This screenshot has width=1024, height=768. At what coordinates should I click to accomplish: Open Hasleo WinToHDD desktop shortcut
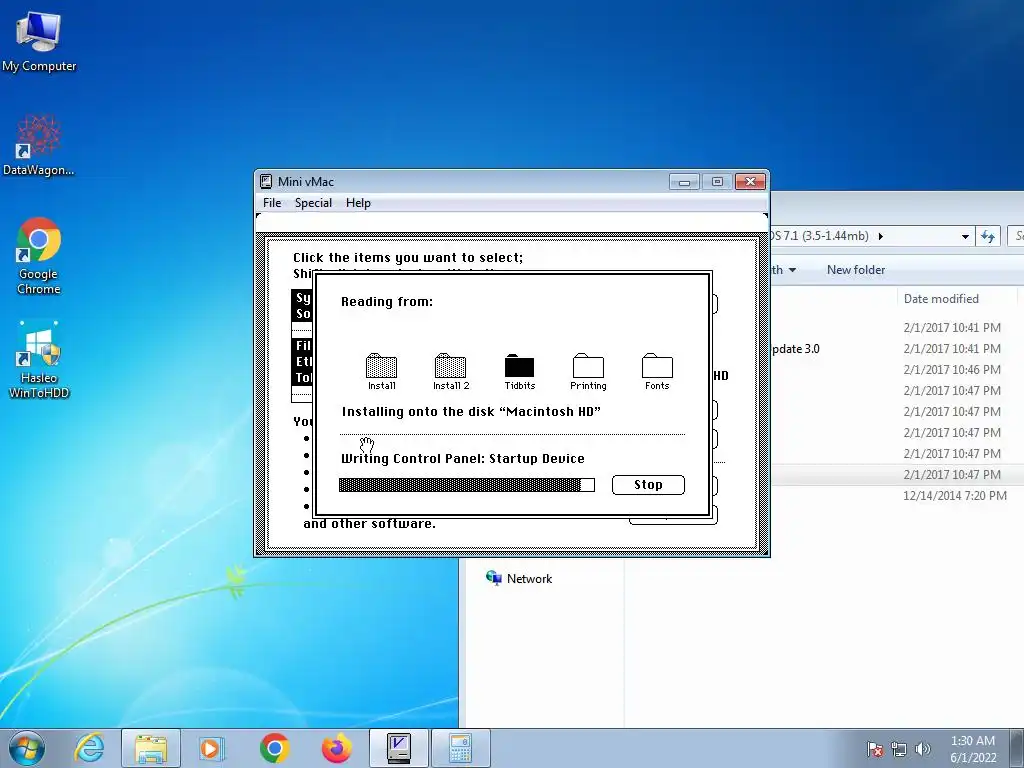coord(39,359)
